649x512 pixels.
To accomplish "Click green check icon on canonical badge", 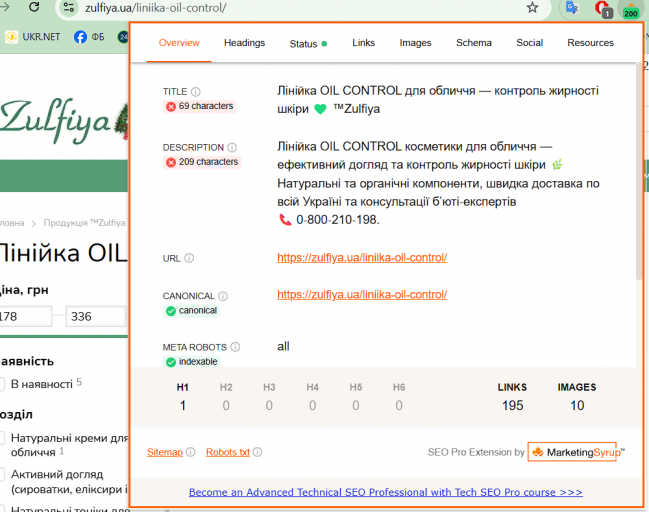I will click(171, 311).
